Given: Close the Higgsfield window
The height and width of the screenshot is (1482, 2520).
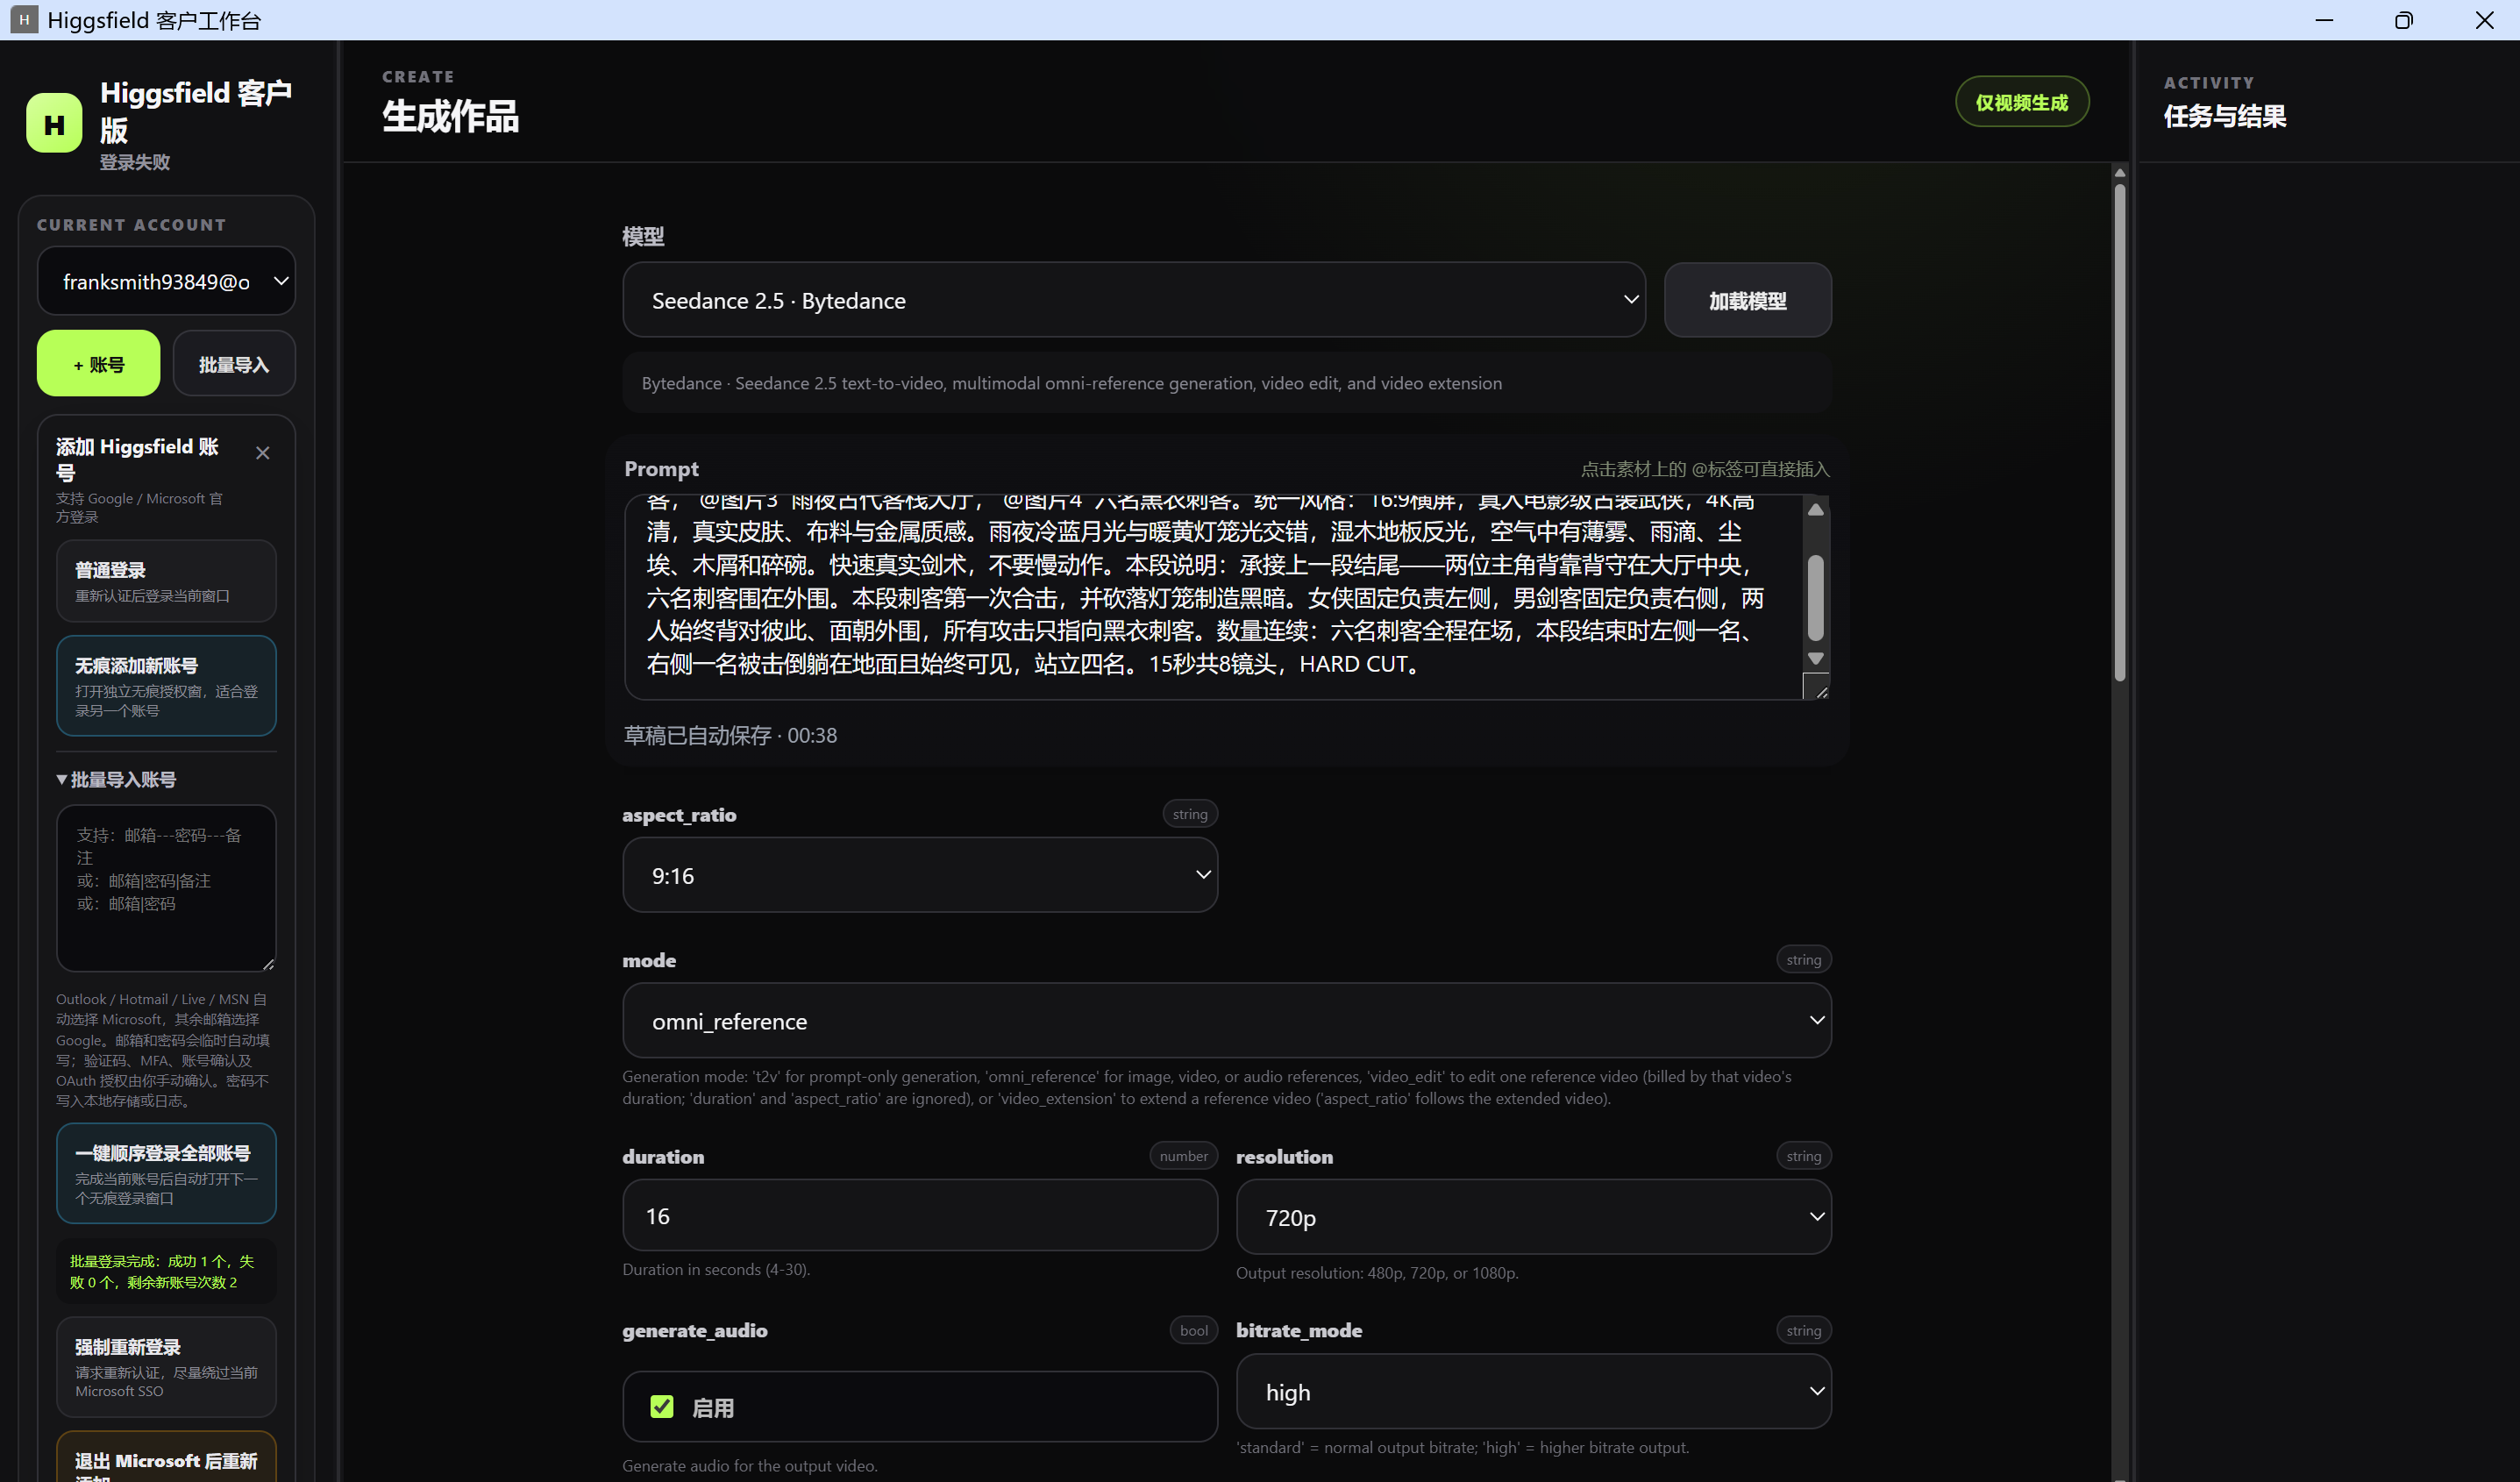Looking at the screenshot, I should point(2484,20).
